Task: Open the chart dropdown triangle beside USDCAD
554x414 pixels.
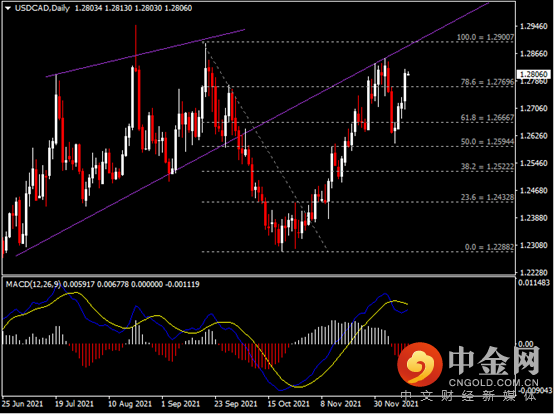Action: click(8, 8)
